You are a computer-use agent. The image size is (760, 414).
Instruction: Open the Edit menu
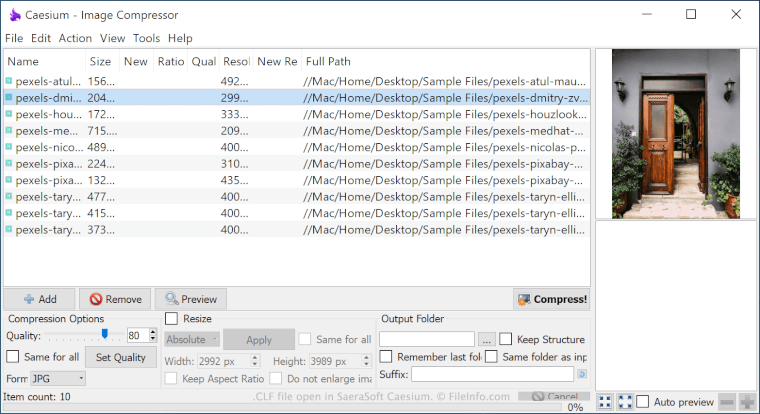click(x=41, y=38)
